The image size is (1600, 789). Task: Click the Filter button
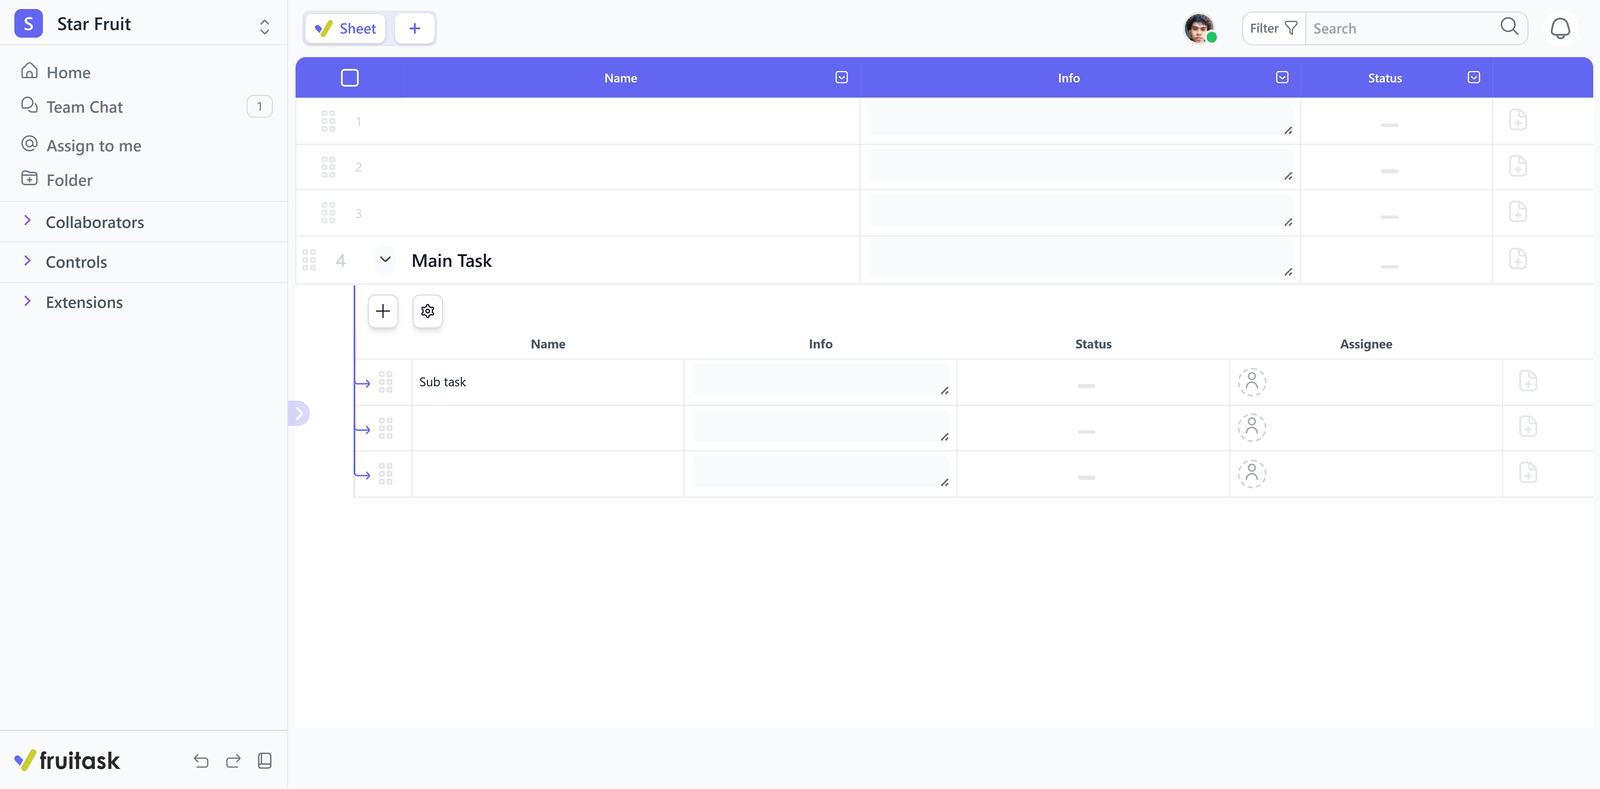(1273, 29)
